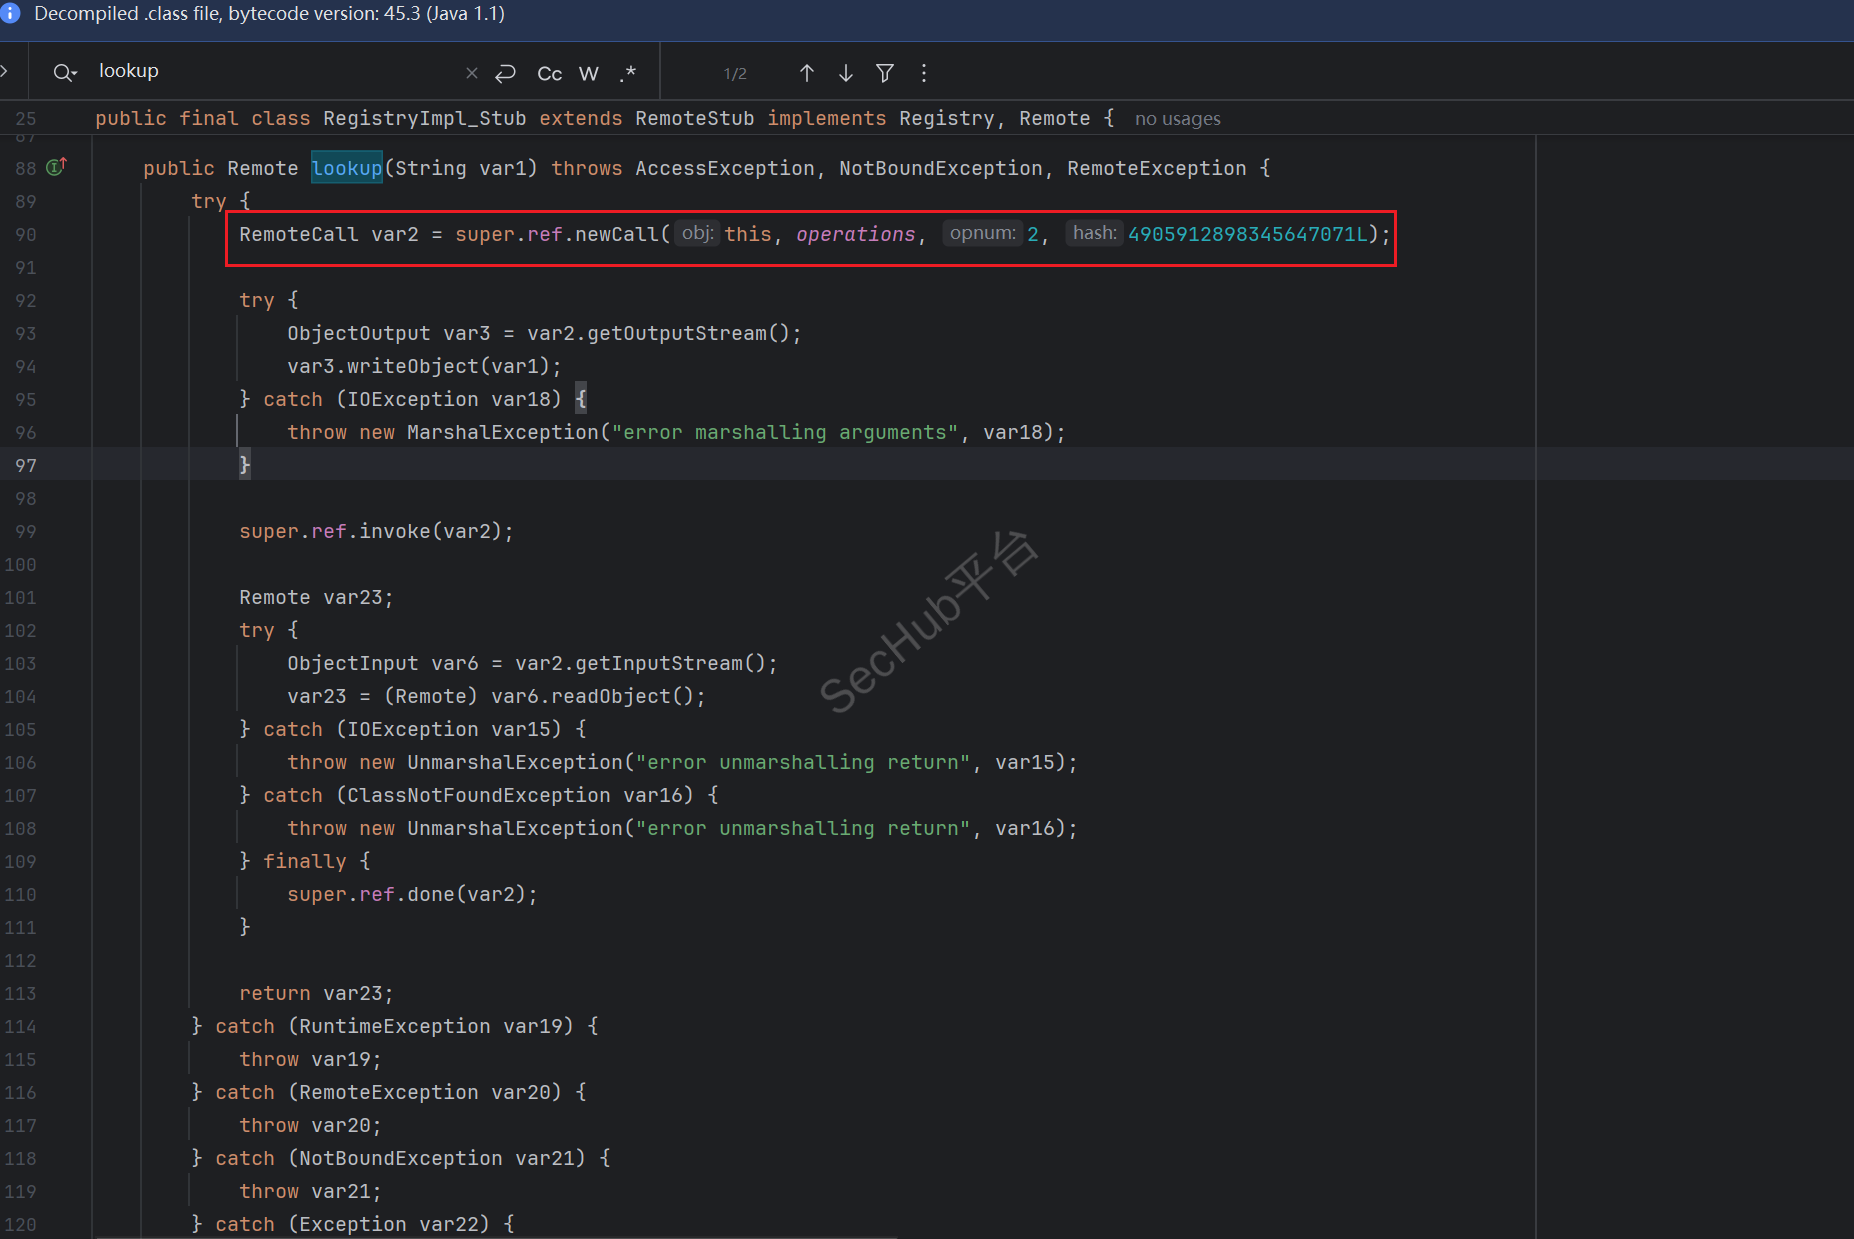Open search history via magnifier icon
Viewport: 1854px width, 1239px height.
tap(65, 72)
